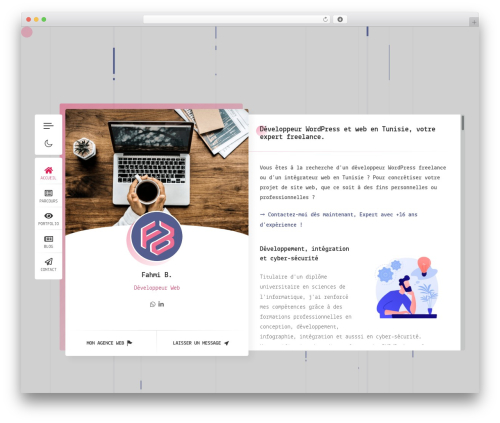Click the Fahmi B. name text
Viewport: 500px width, 423px height.
(x=156, y=275)
